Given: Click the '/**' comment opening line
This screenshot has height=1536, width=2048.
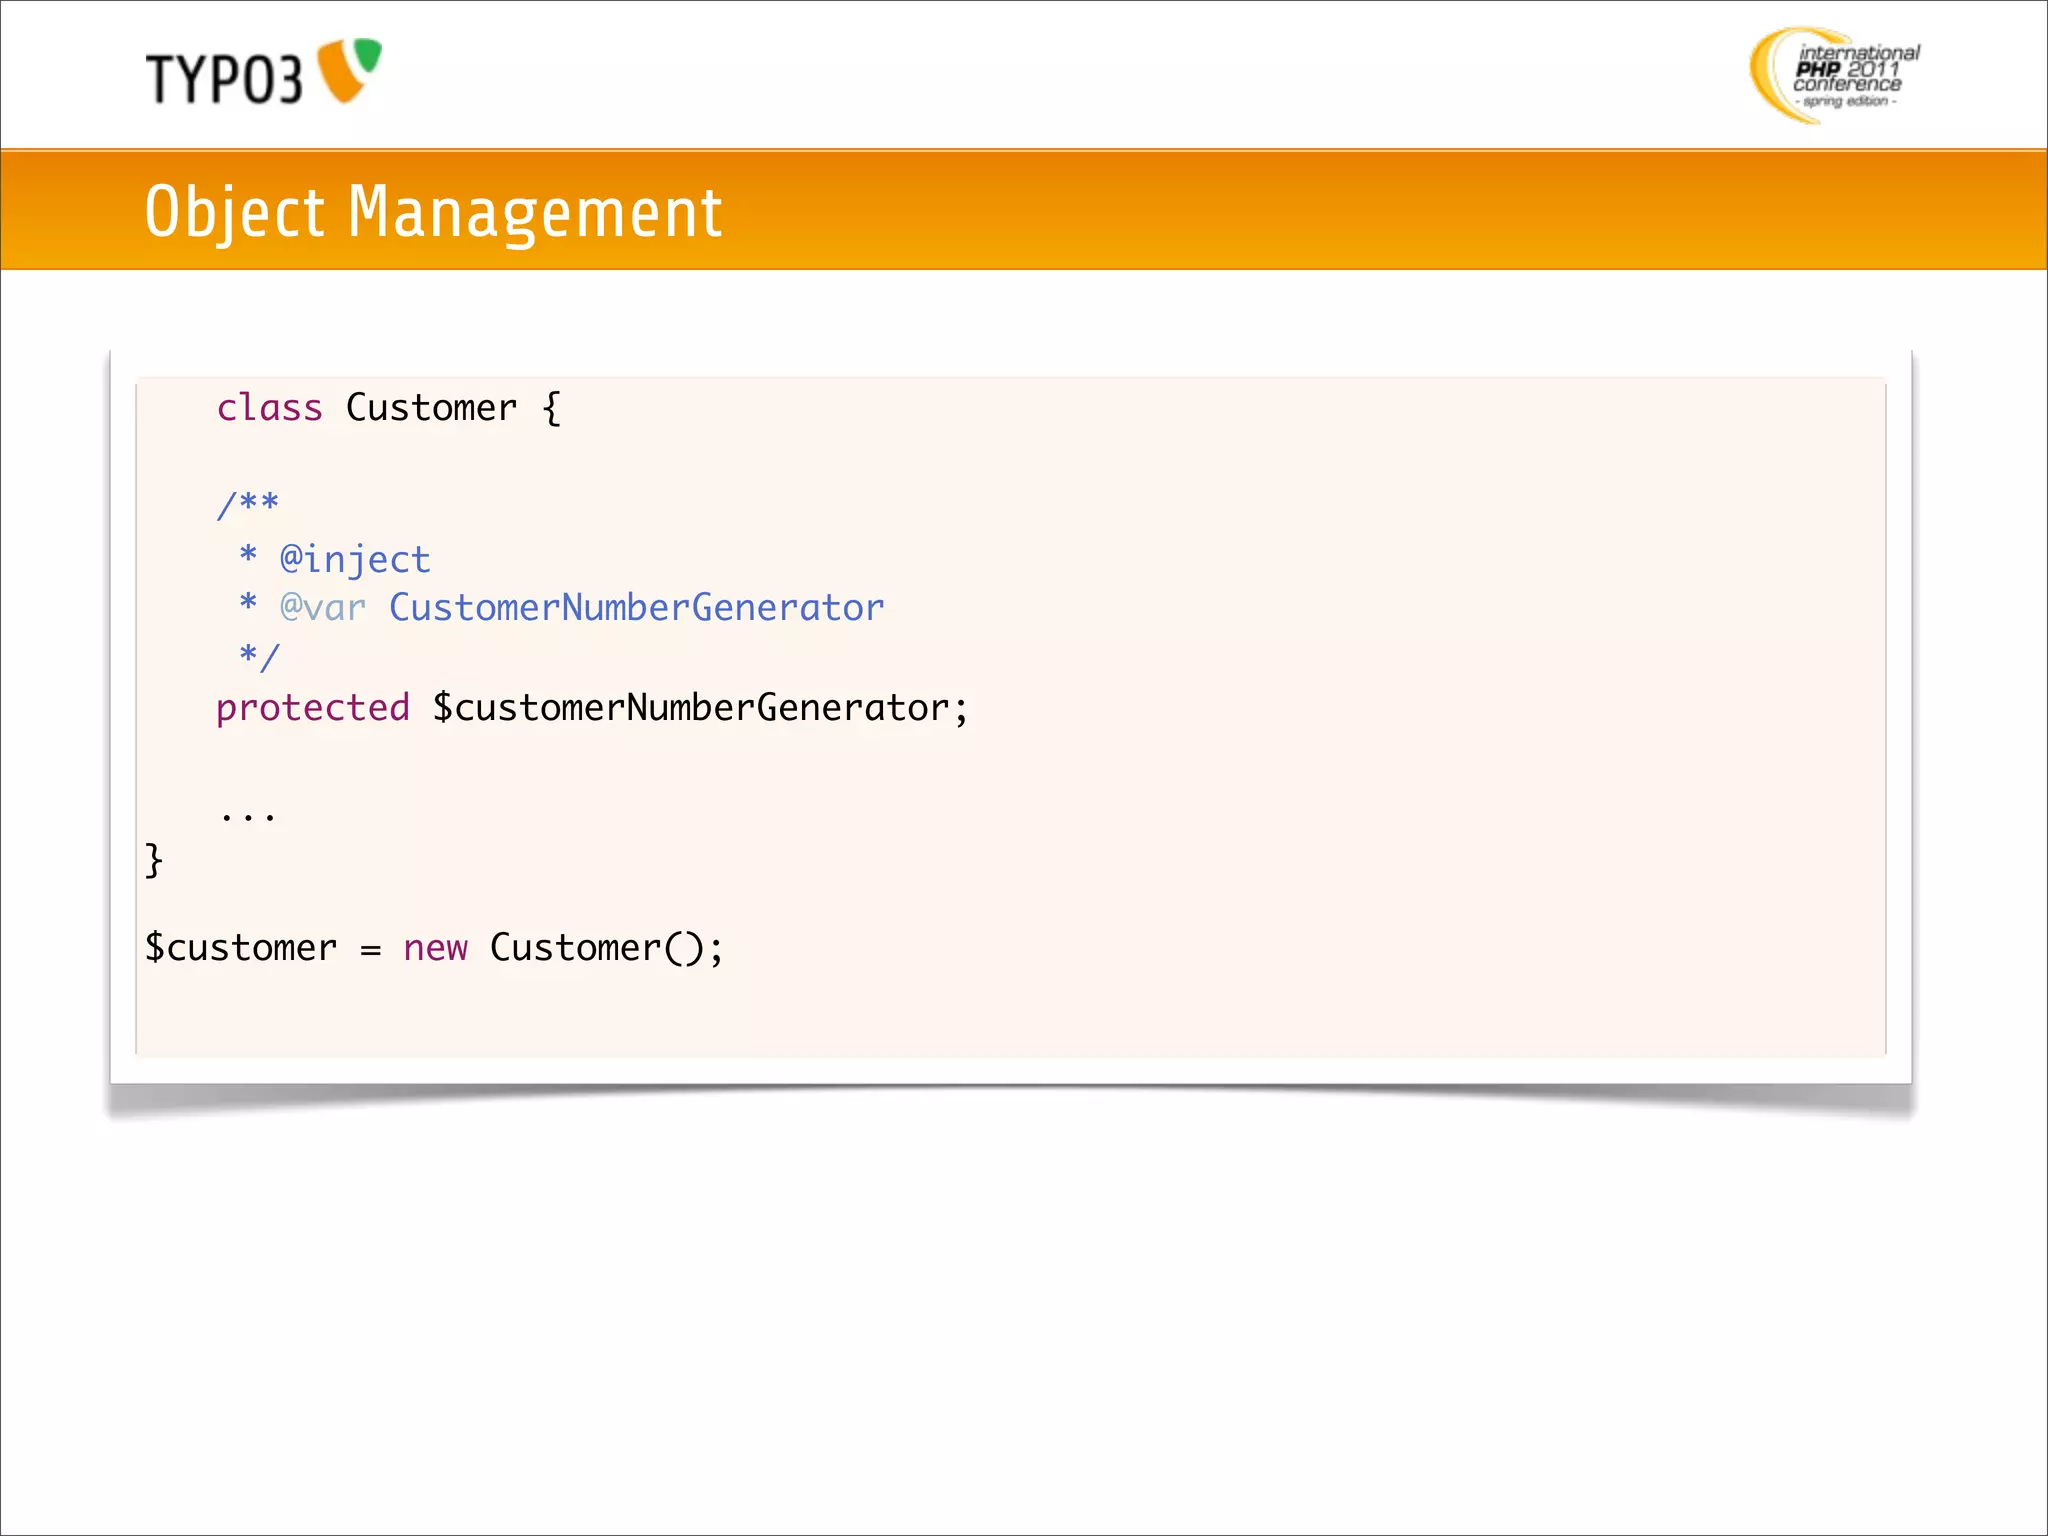Looking at the screenshot, I should click(x=248, y=504).
